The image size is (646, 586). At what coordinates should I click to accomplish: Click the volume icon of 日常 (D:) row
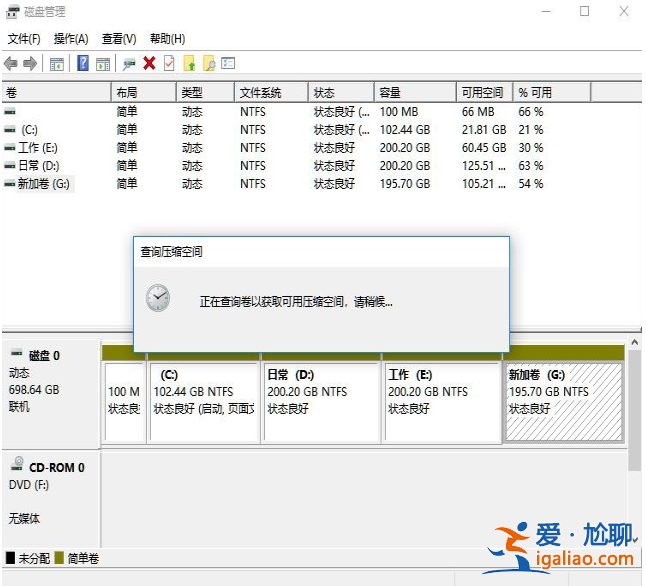pos(10,166)
